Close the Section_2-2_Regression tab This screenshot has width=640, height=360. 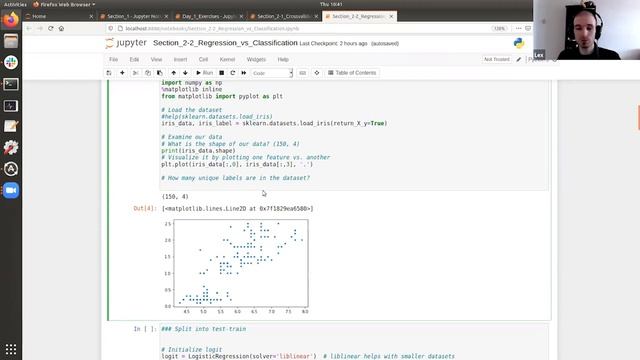391,16
